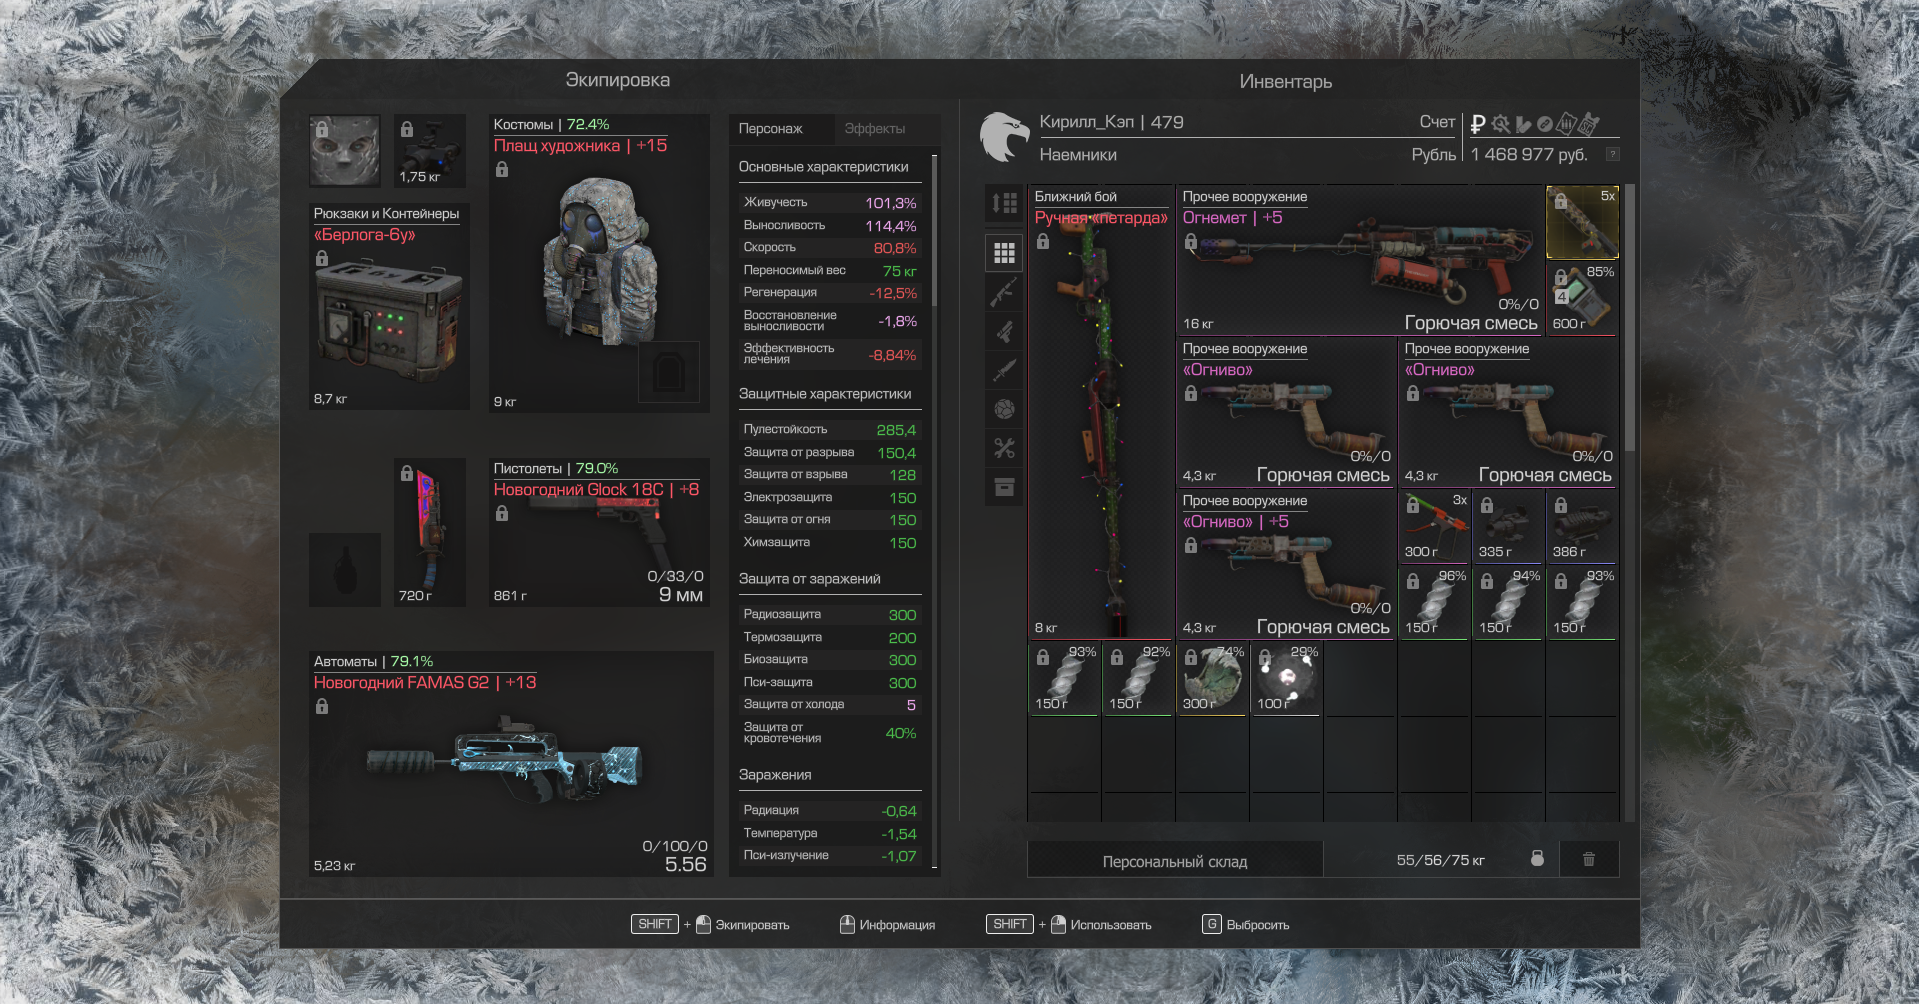Toggle lock on the 74% artifact
Screen dimensions: 1919x1004
coord(1190,658)
